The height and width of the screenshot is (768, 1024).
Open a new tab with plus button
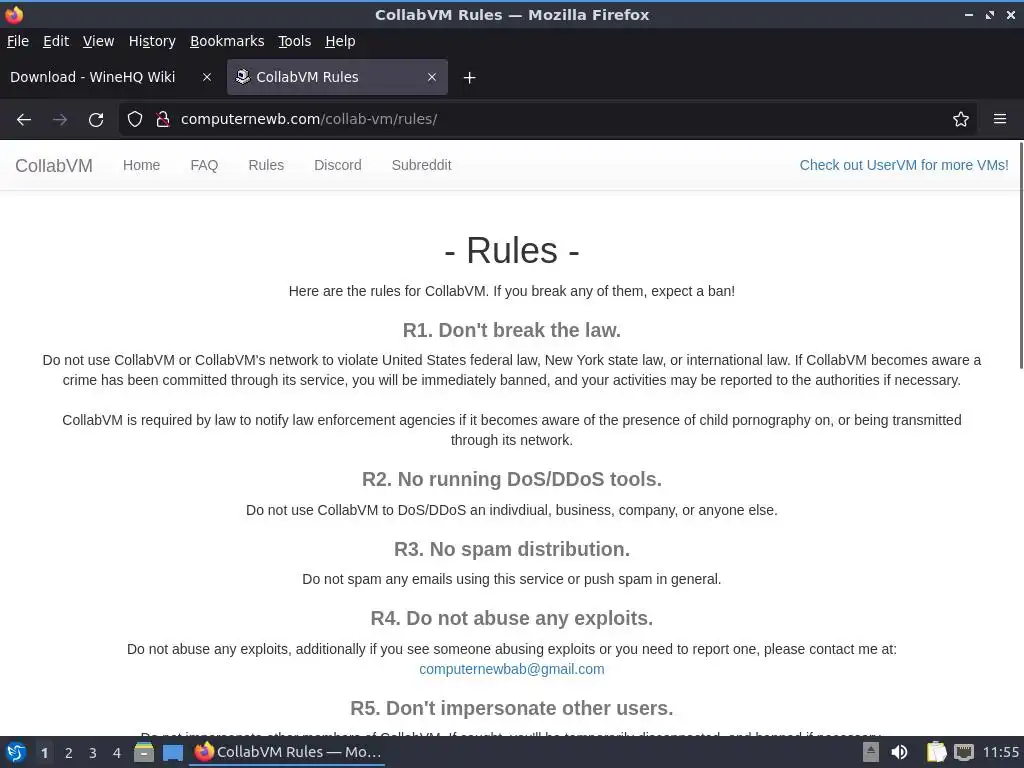coord(469,78)
